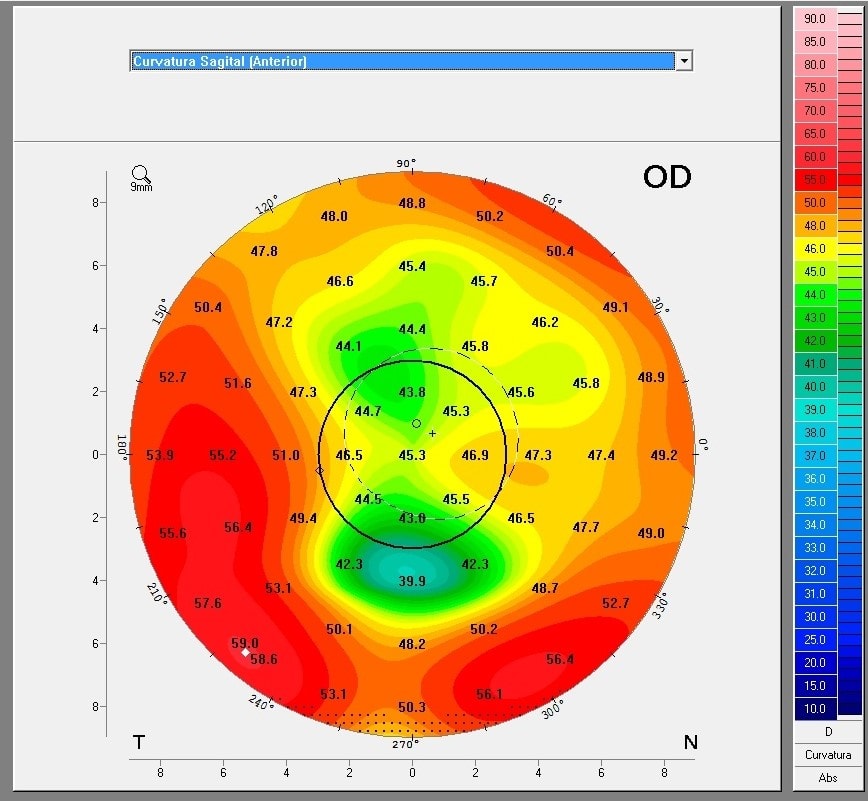Click the Curvatura button below scale
Viewport: 868px width, 801px height.
tap(828, 755)
